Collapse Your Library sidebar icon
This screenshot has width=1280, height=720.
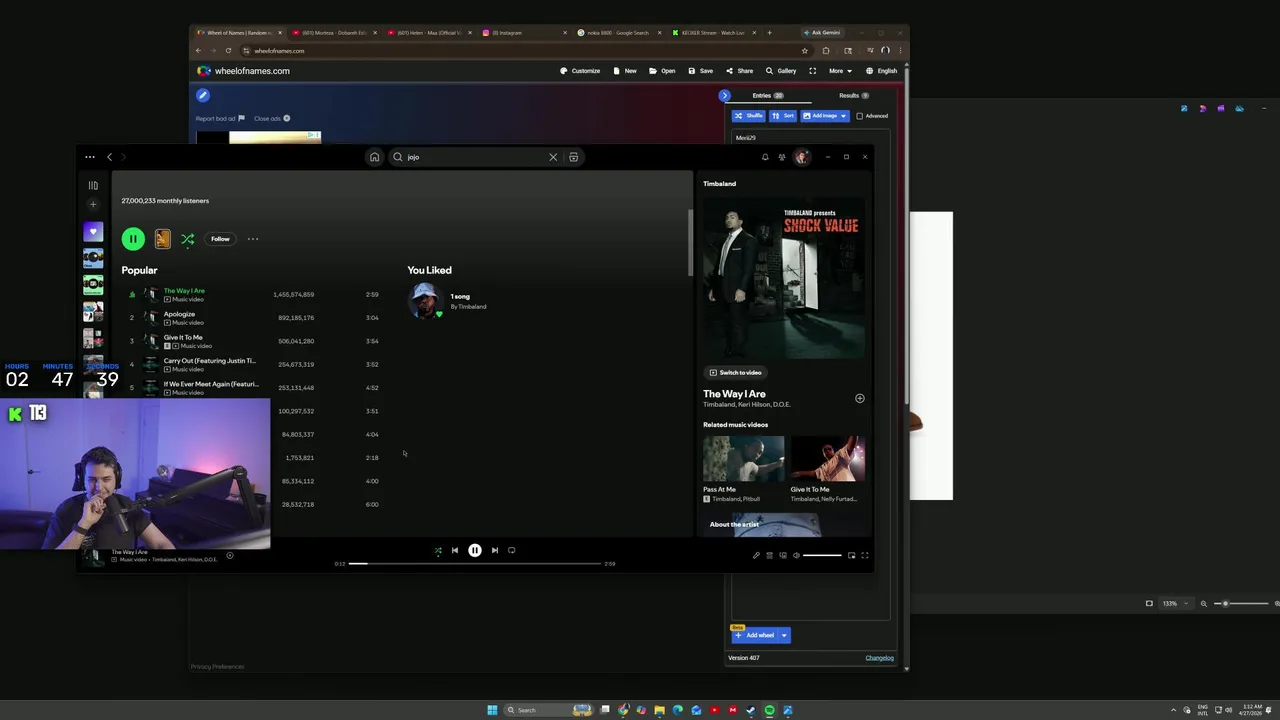click(x=93, y=185)
